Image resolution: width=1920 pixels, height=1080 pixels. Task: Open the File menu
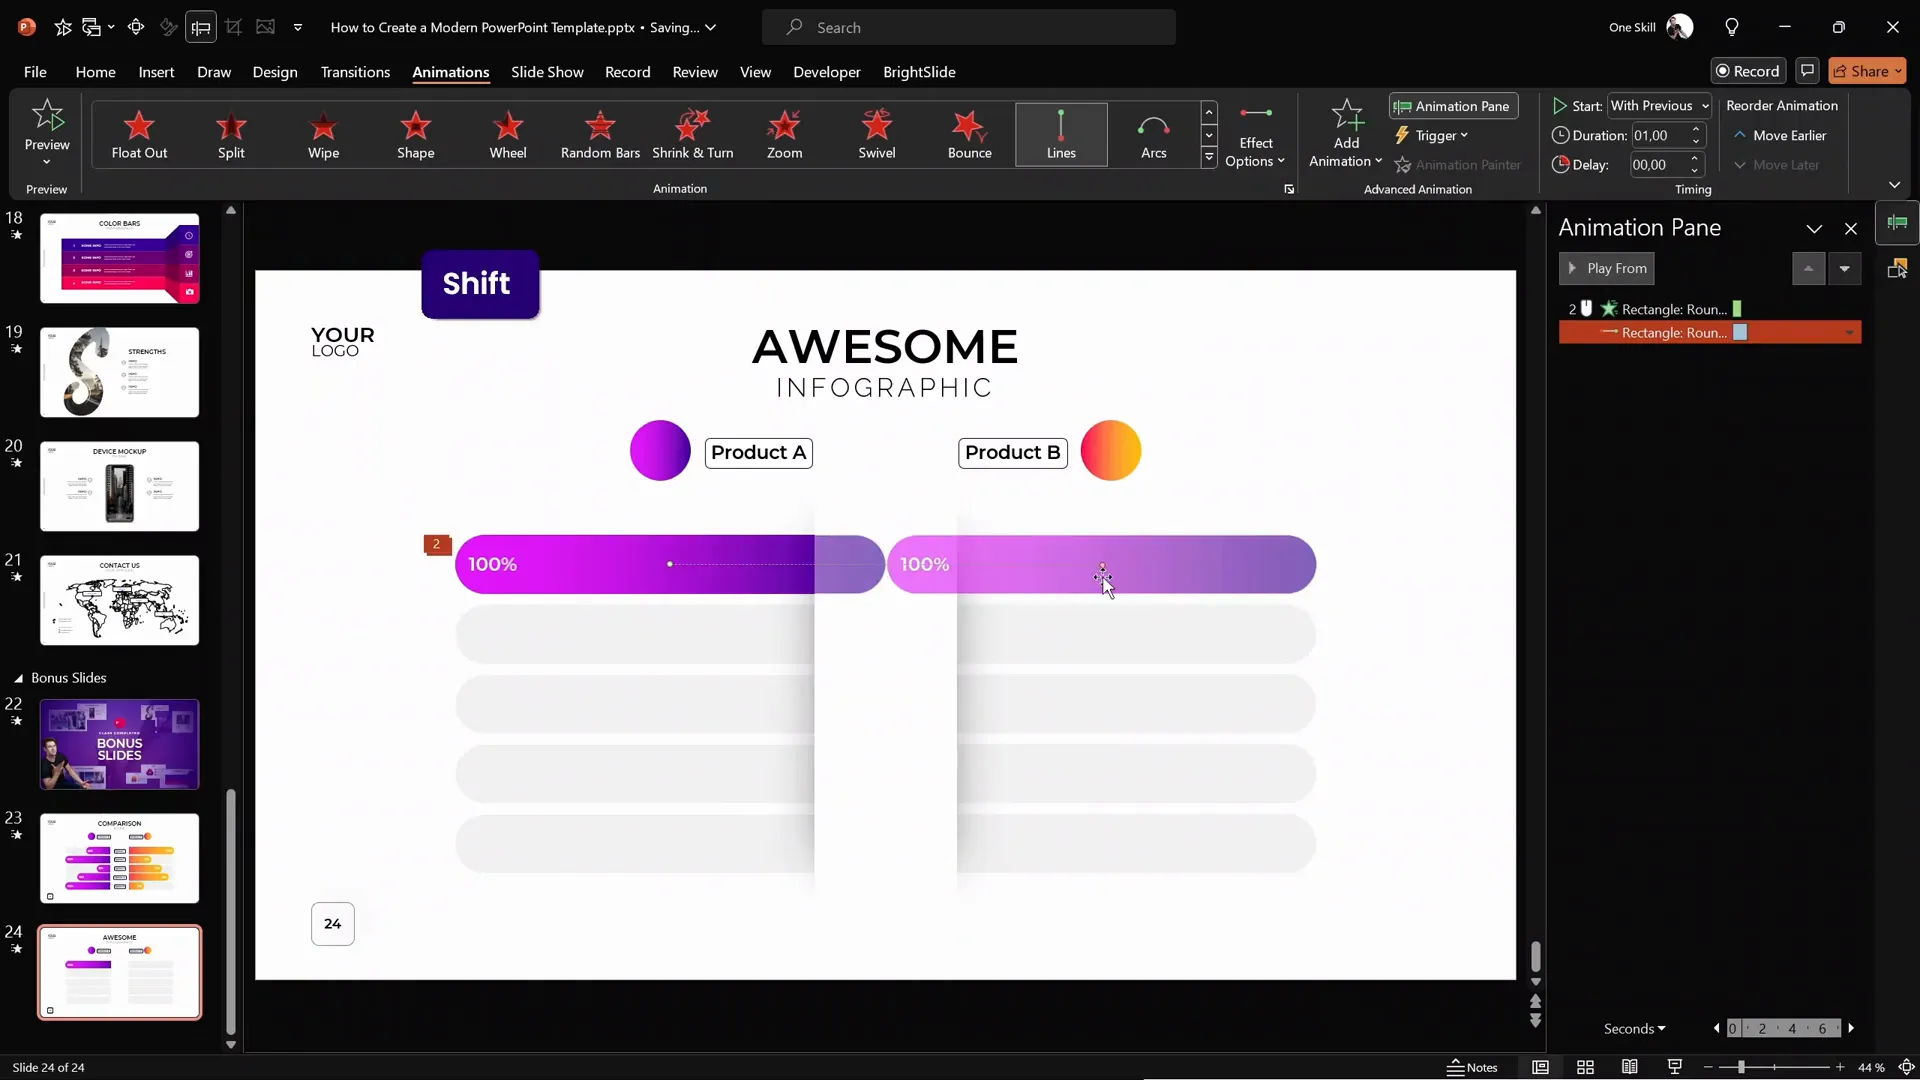point(35,72)
